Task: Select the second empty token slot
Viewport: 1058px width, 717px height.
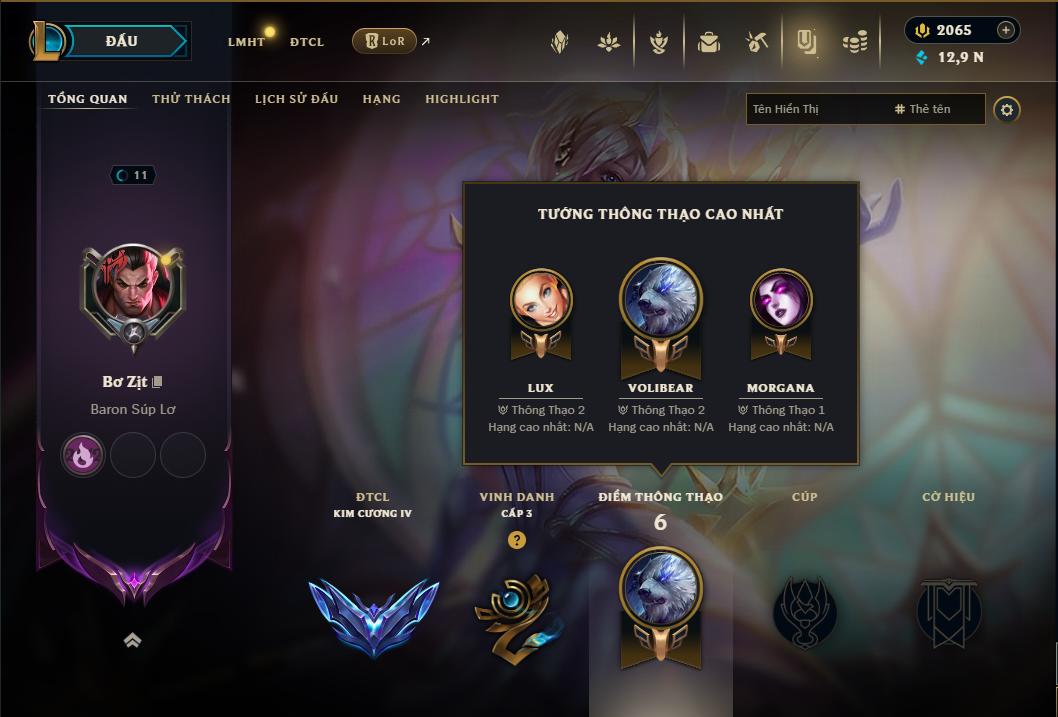Action: [x=133, y=455]
